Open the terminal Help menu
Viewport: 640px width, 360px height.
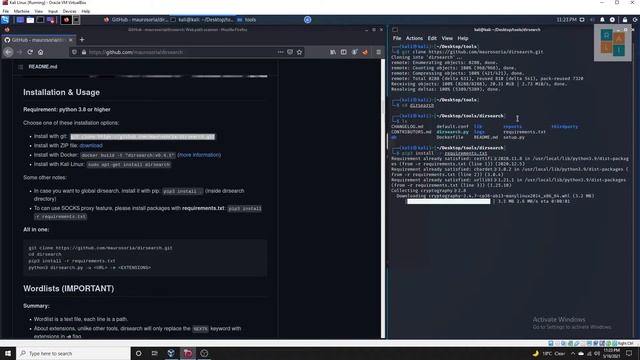462,38
